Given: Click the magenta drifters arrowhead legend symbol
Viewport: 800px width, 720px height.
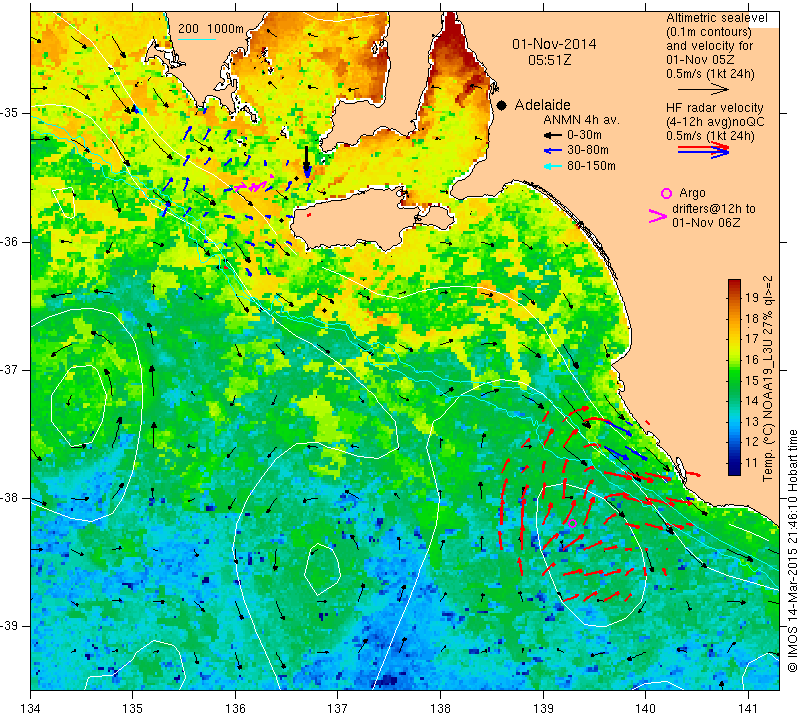Looking at the screenshot, I should coord(658,216).
